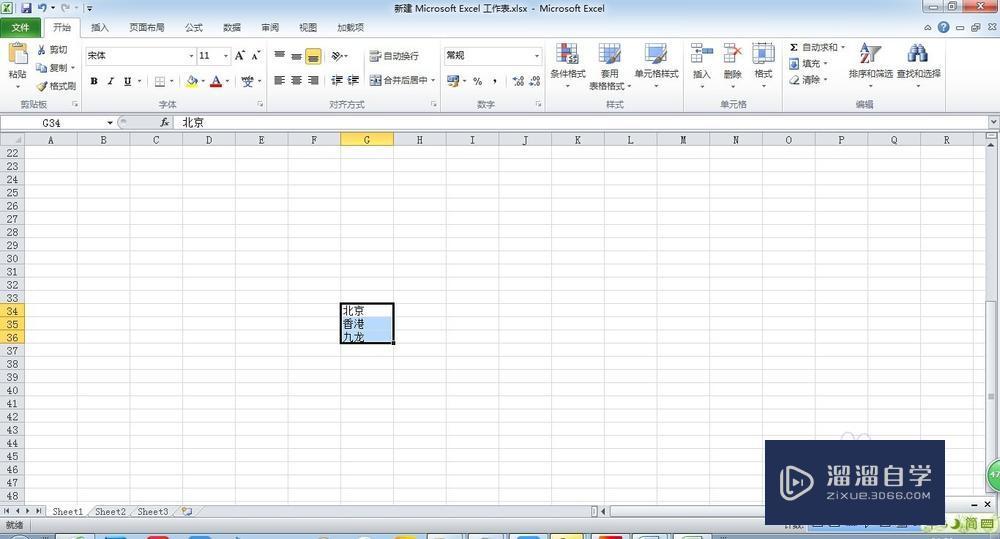Click the Save icon in quick access

26,8
